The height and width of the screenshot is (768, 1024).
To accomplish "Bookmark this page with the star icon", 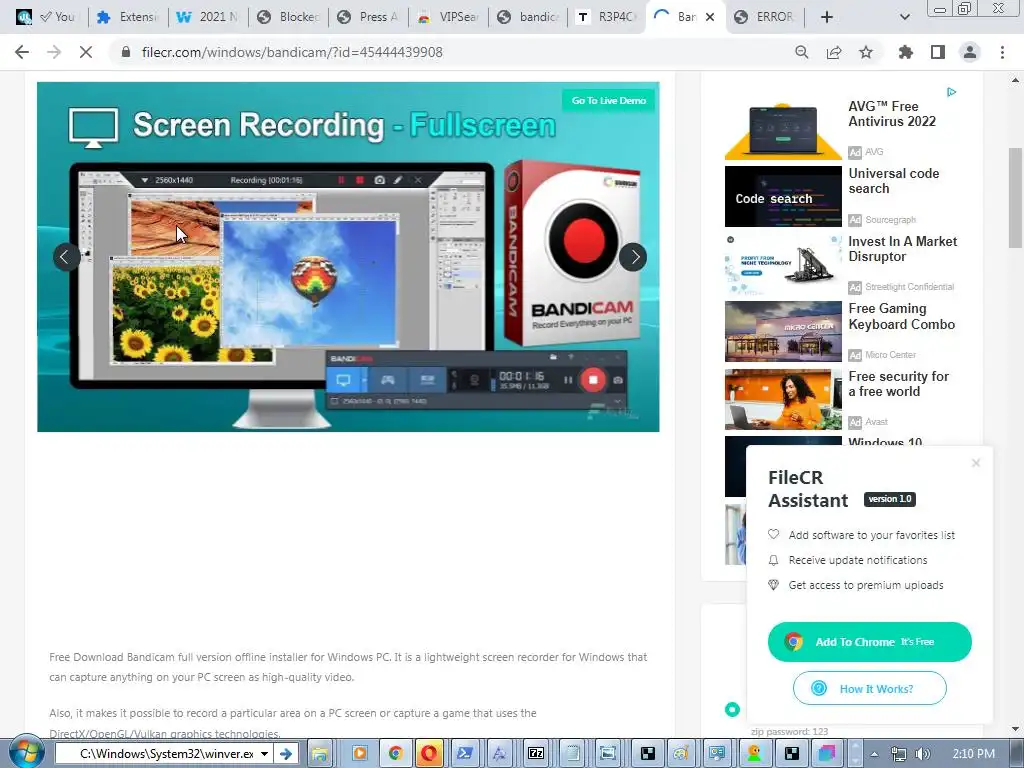I will point(866,52).
